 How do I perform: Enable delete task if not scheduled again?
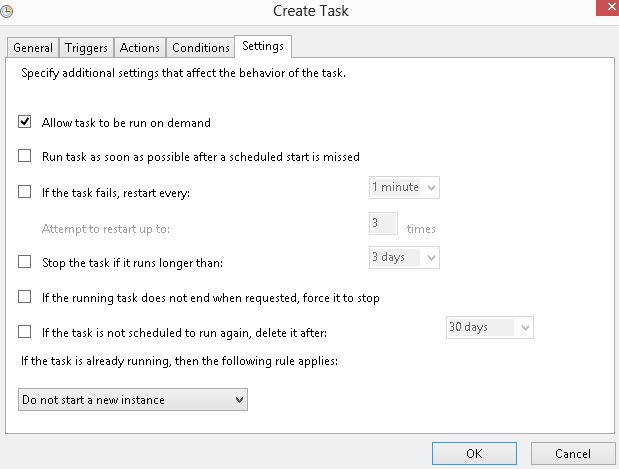[25, 332]
